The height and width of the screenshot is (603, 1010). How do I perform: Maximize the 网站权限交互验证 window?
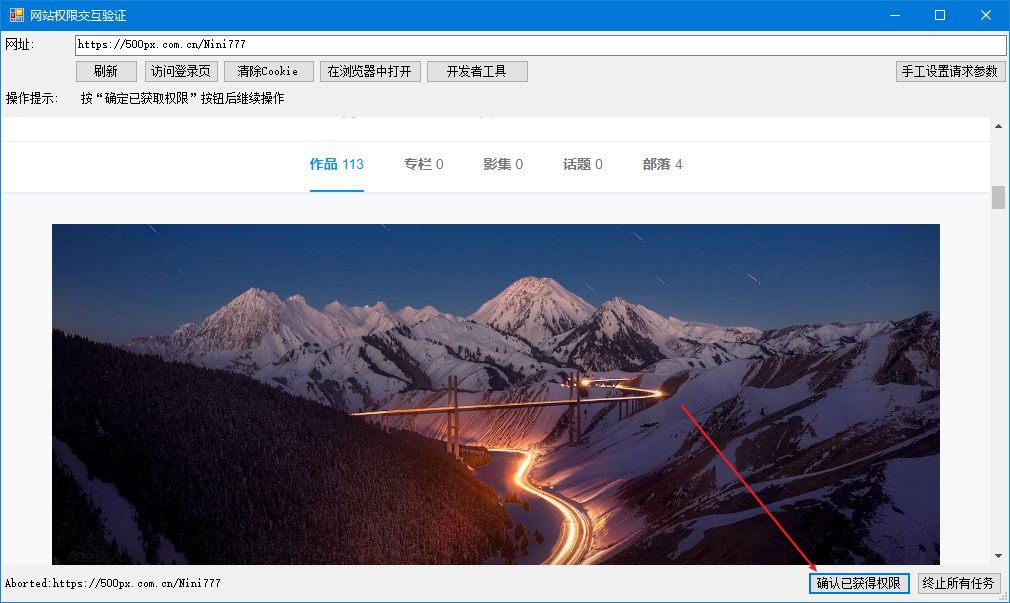coord(940,15)
